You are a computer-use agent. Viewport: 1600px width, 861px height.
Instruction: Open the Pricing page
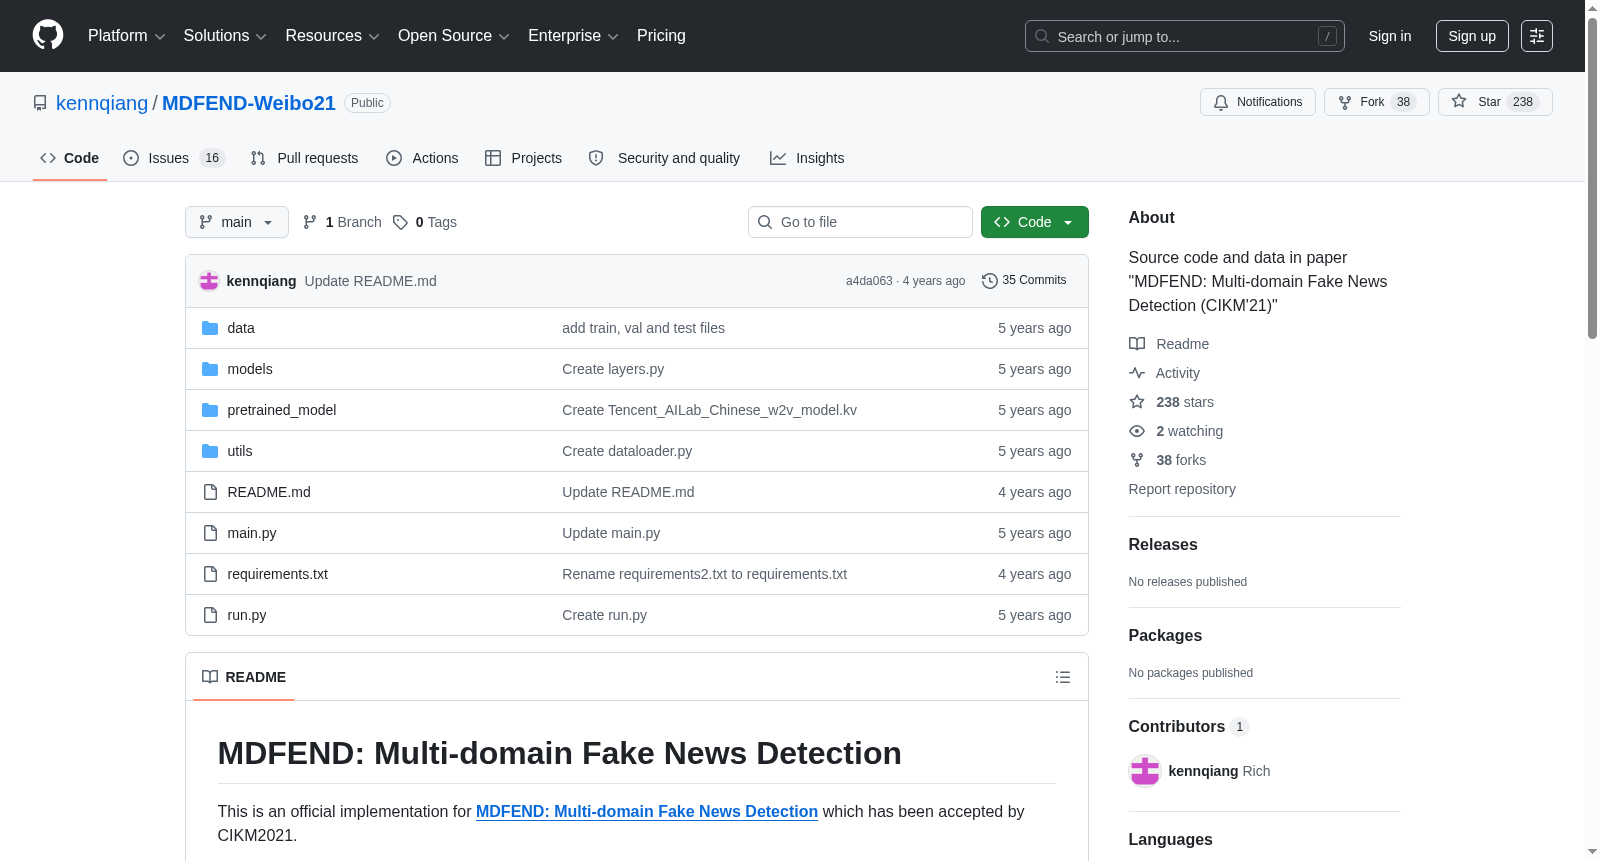click(661, 36)
